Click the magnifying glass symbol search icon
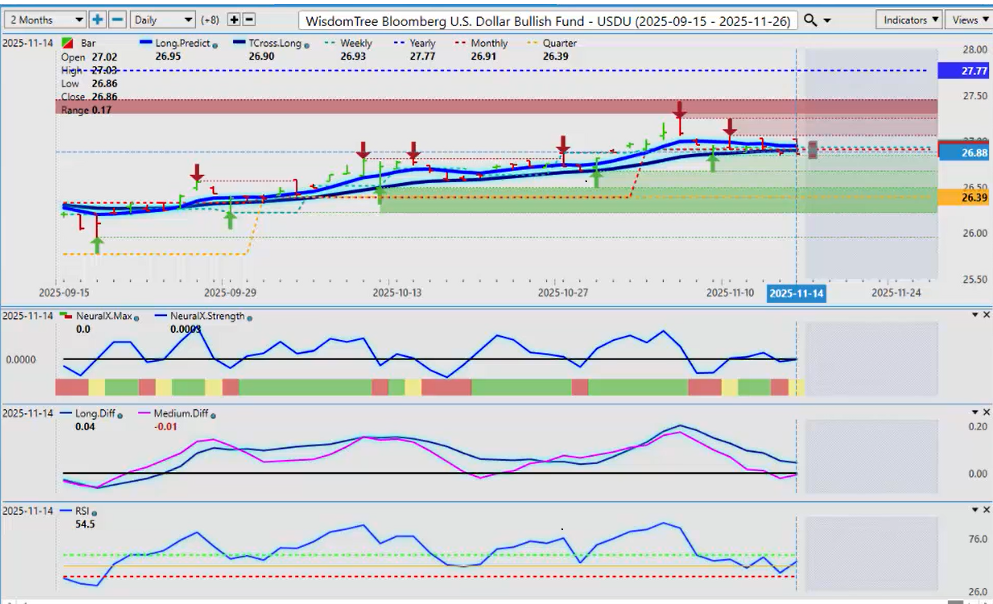 tap(811, 20)
